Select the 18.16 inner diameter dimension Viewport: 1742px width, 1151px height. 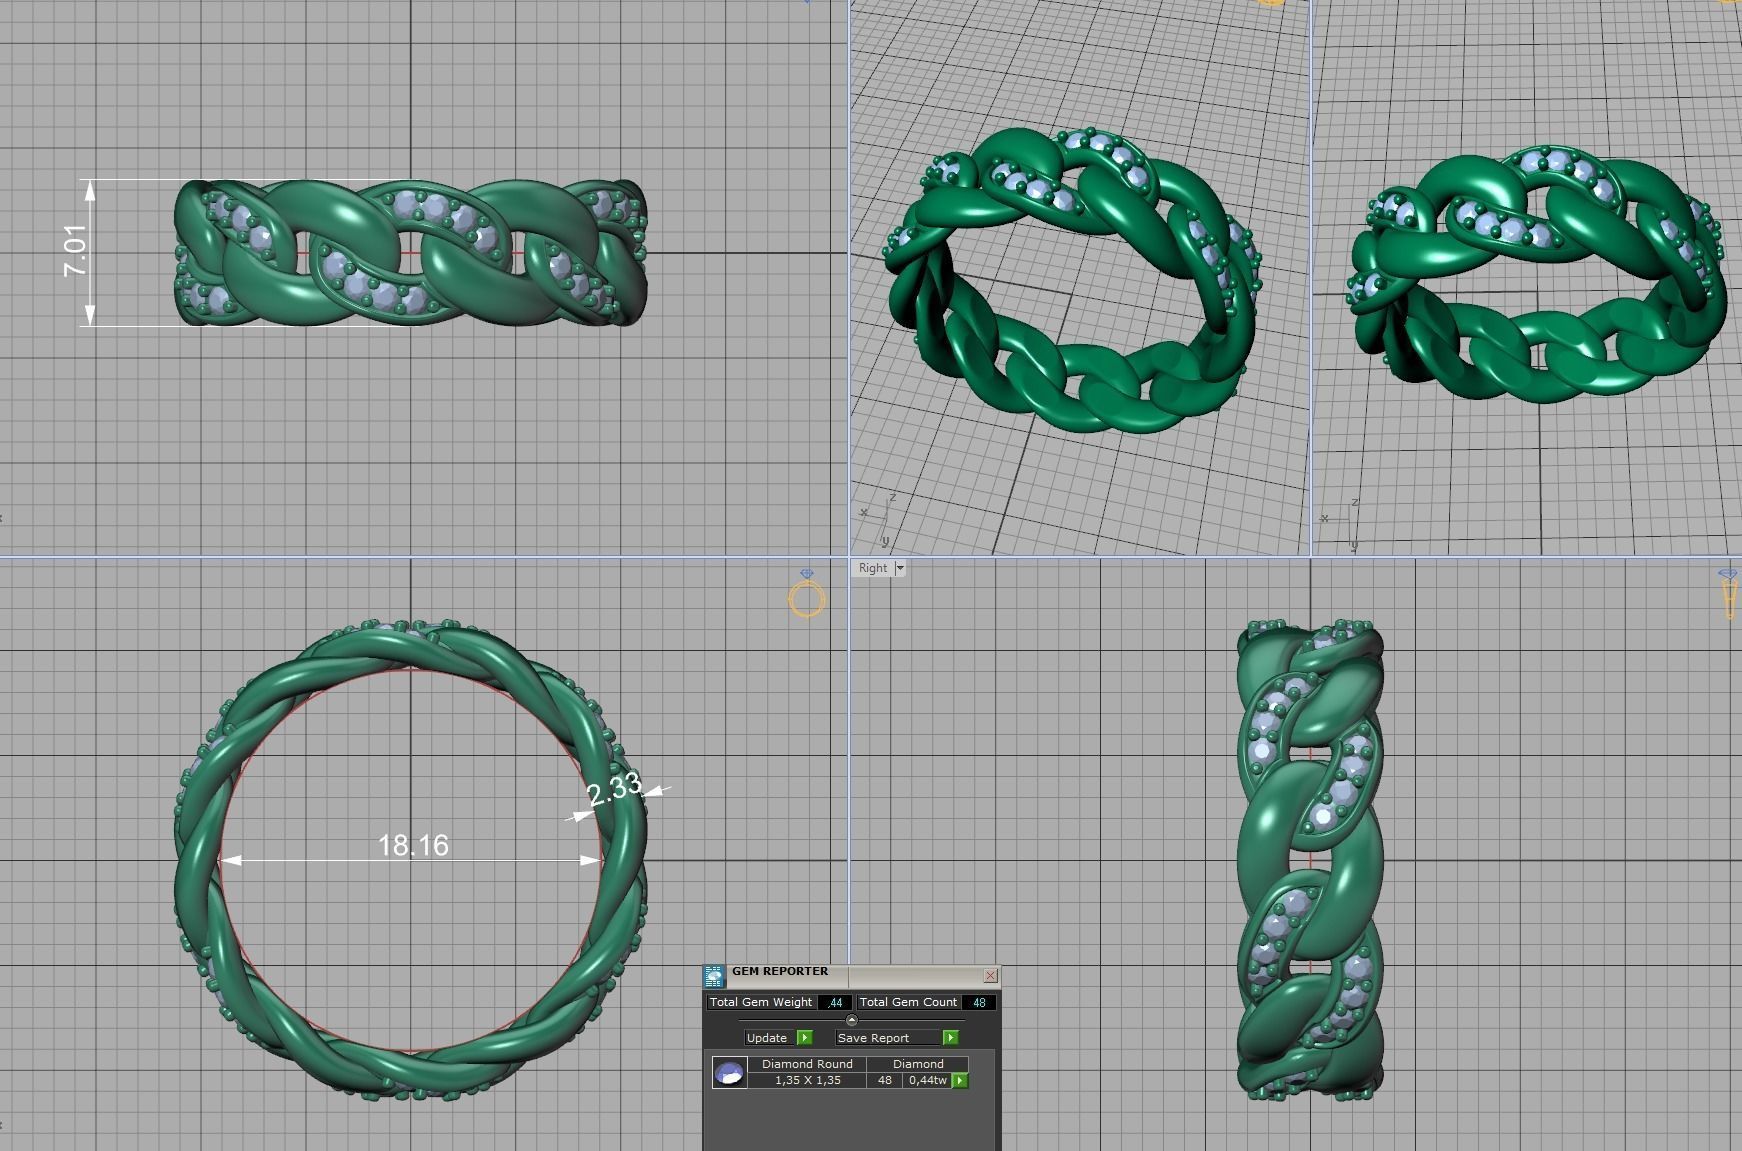pyautogui.click(x=413, y=846)
